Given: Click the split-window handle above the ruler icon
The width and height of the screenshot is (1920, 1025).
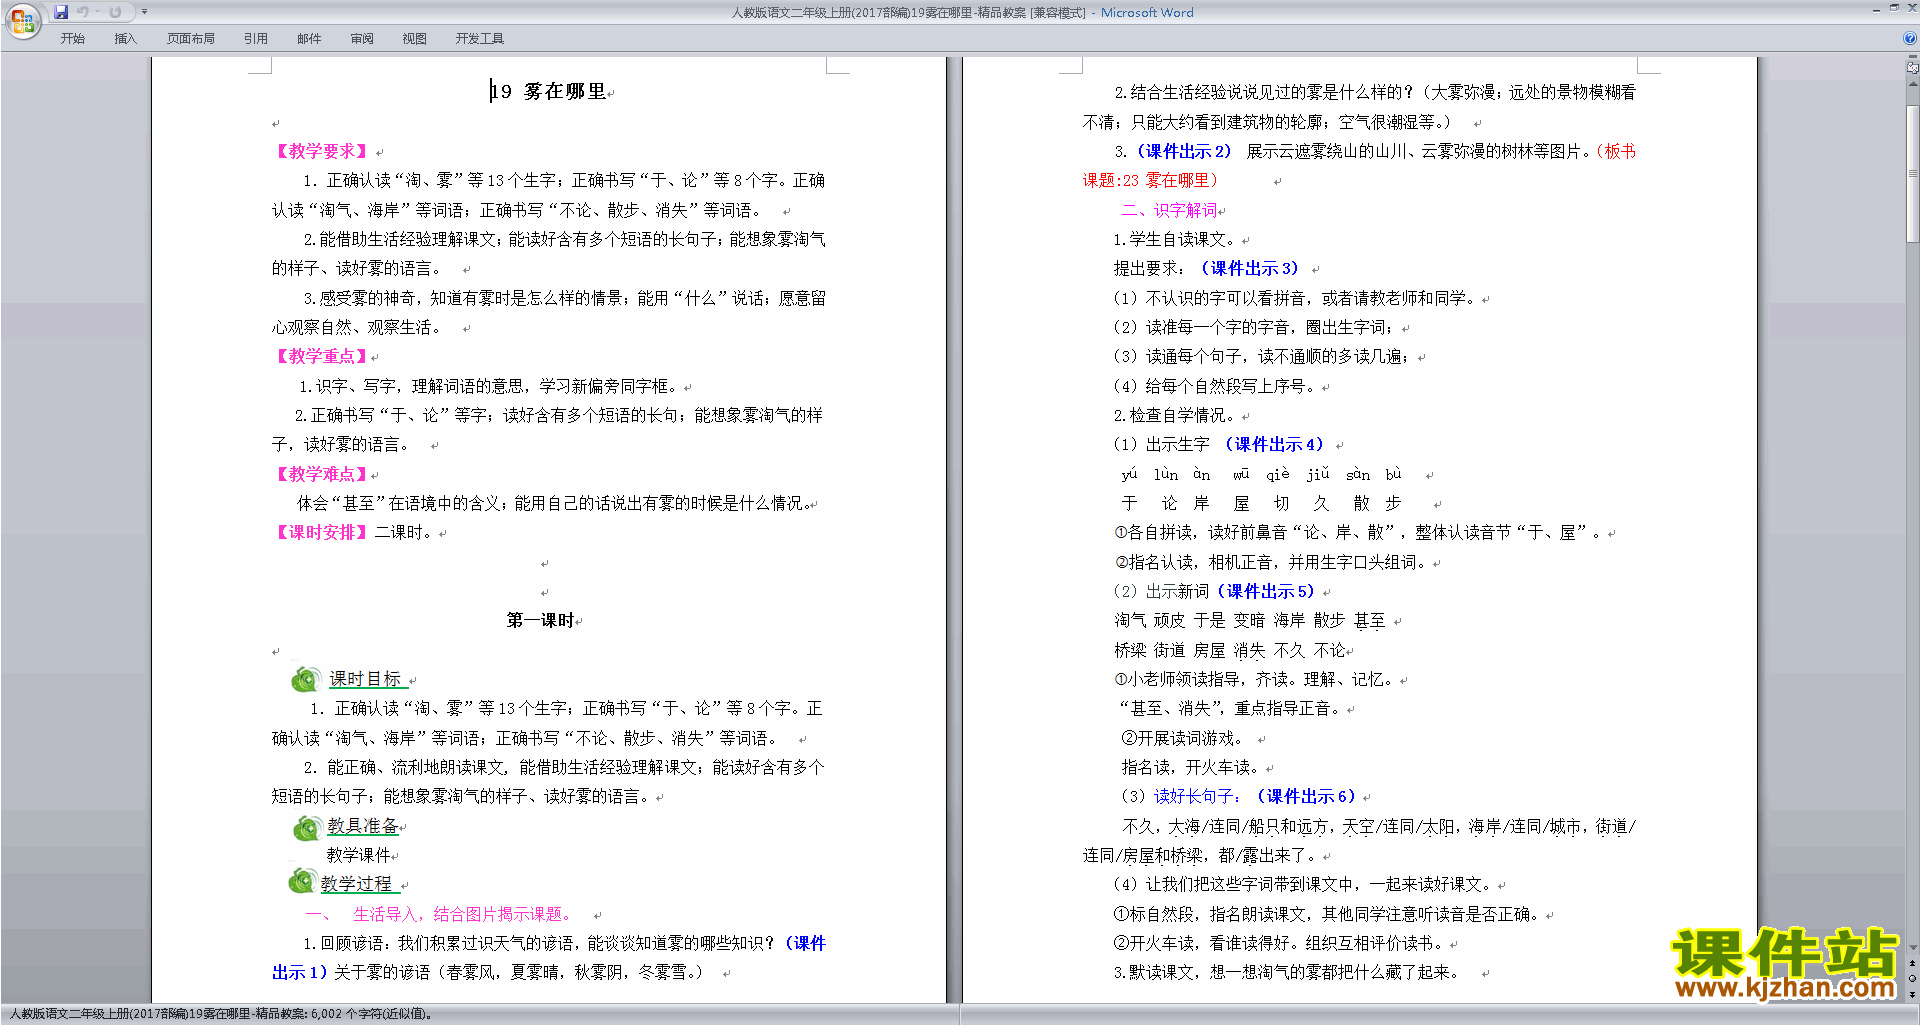Looking at the screenshot, I should pos(1913,58).
